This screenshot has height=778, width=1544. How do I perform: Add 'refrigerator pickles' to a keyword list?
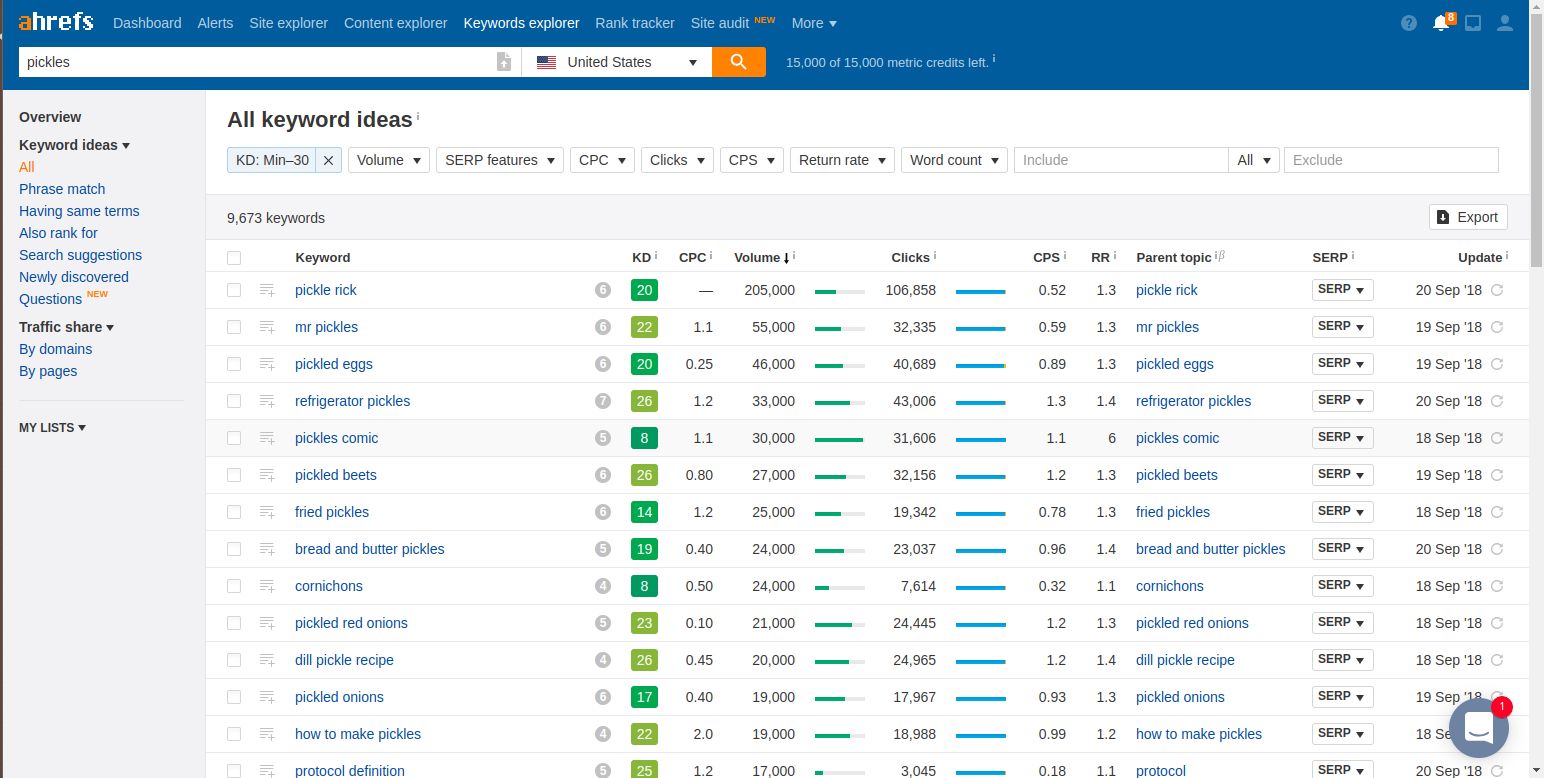pos(267,401)
